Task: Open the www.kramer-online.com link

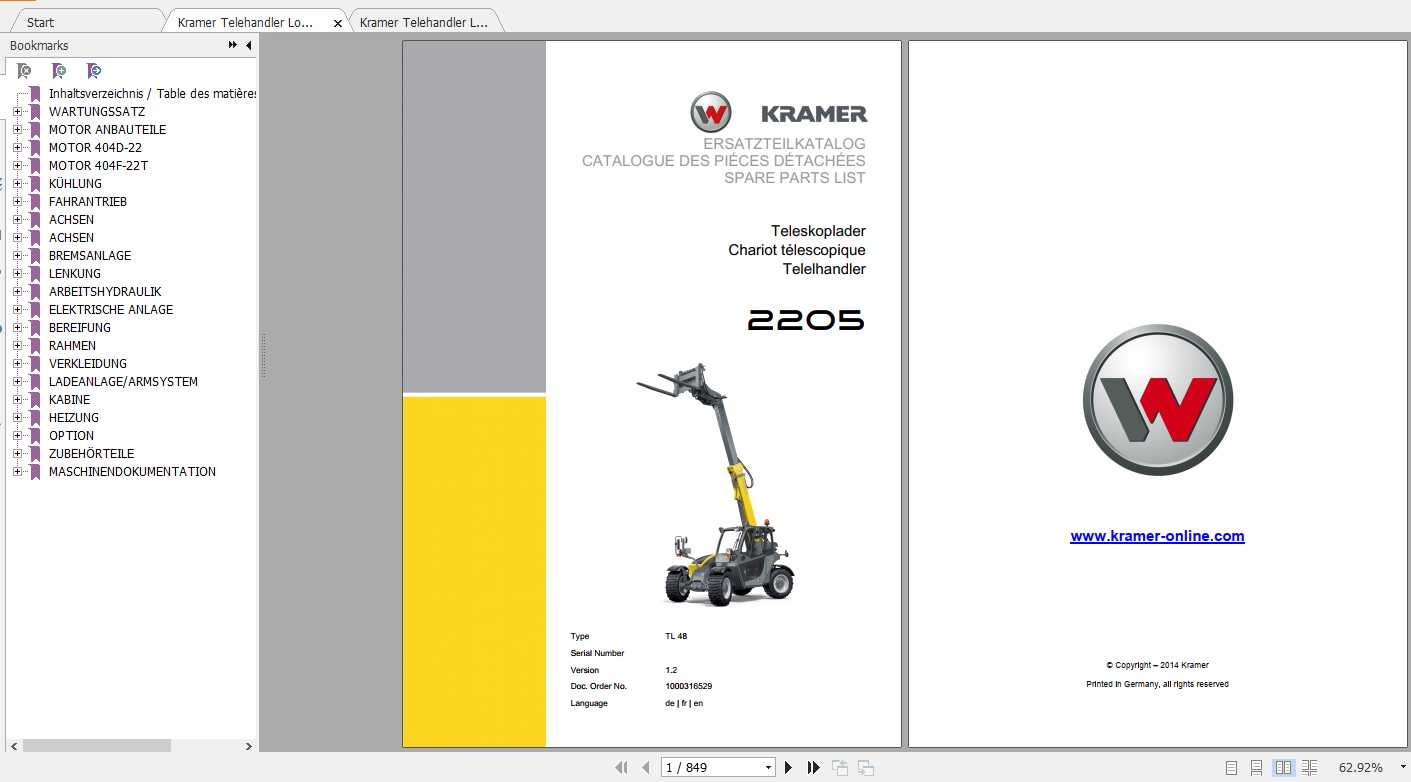Action: pyautogui.click(x=1157, y=536)
